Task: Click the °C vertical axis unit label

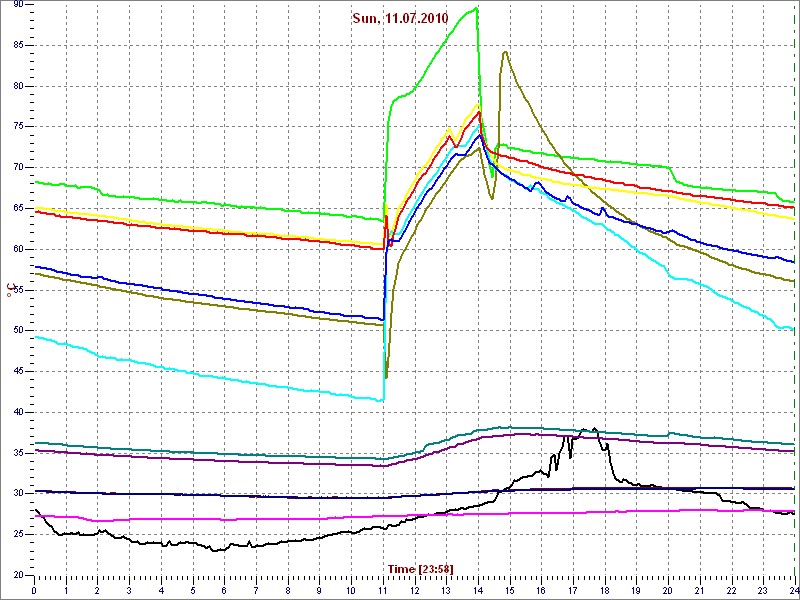Action: (x=9, y=289)
